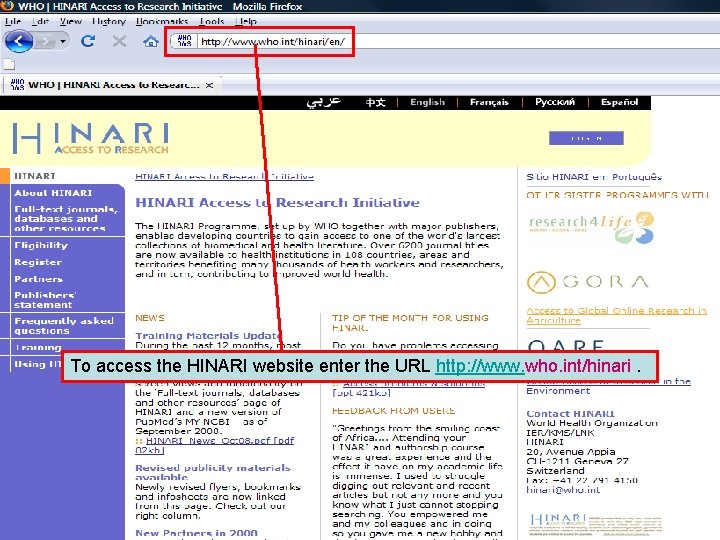Click the HINARI Access to Research logo
The image size is (720, 540).
point(90,138)
